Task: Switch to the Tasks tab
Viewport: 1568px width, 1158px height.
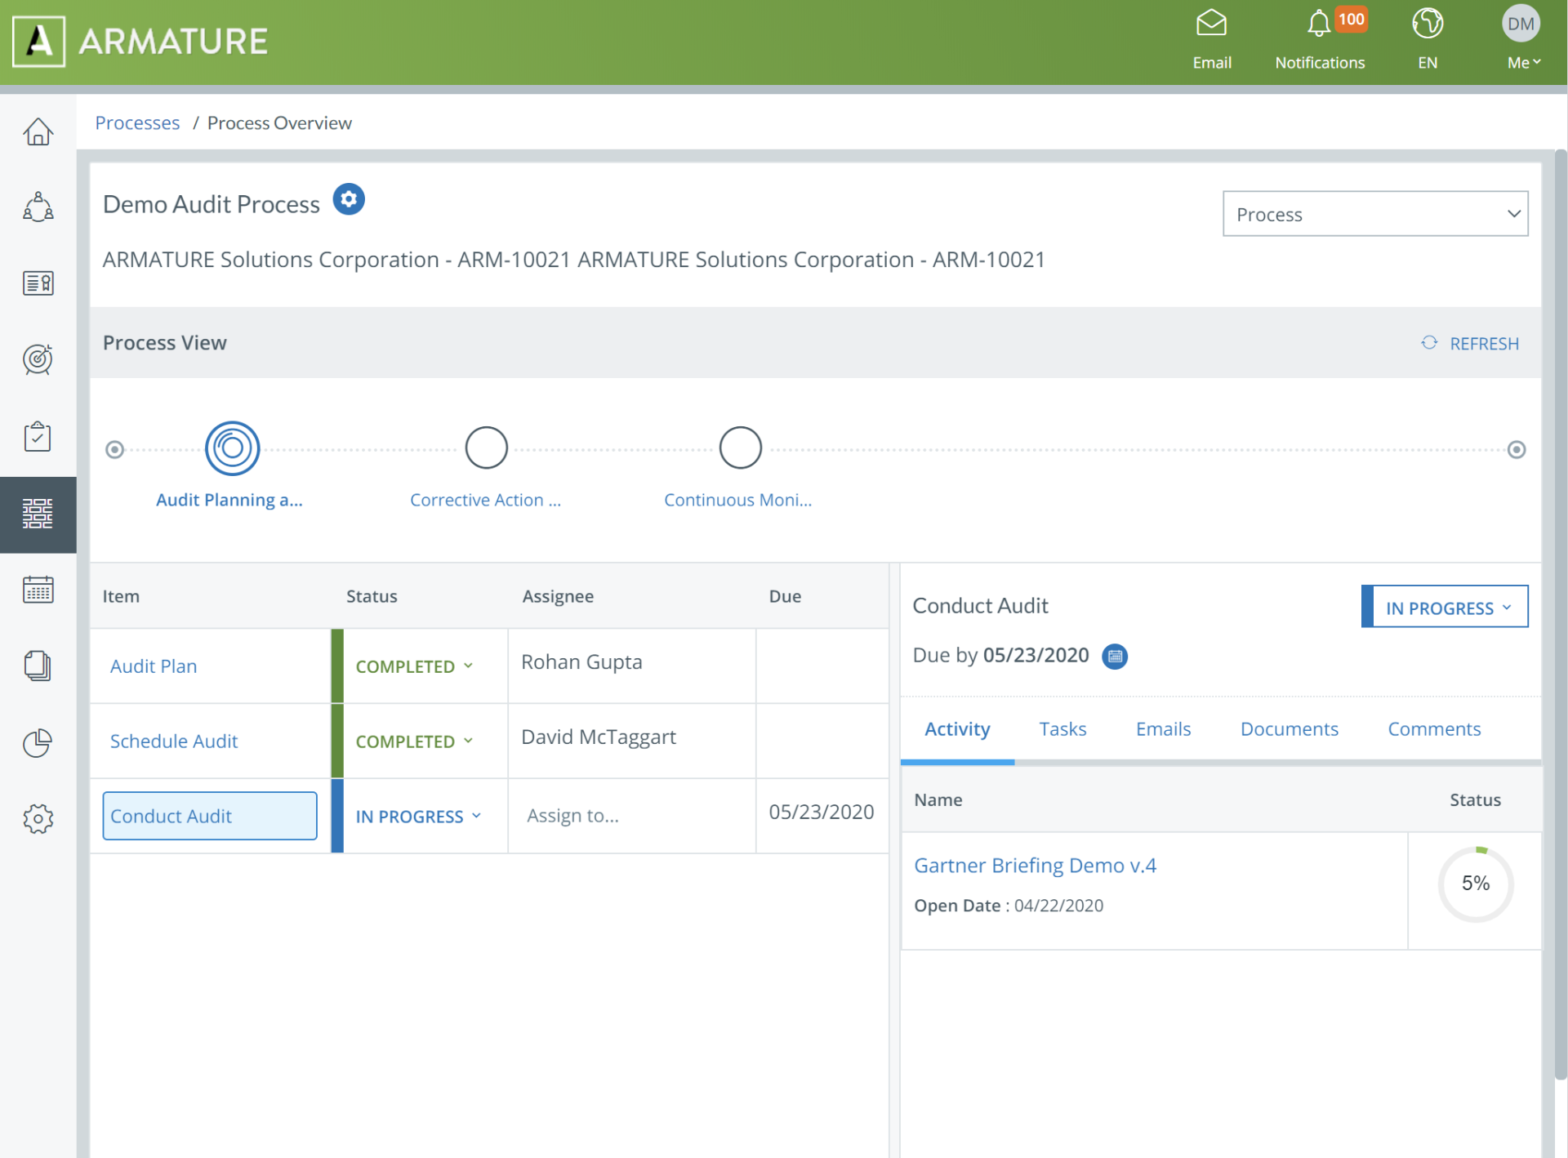Action: pyautogui.click(x=1062, y=729)
